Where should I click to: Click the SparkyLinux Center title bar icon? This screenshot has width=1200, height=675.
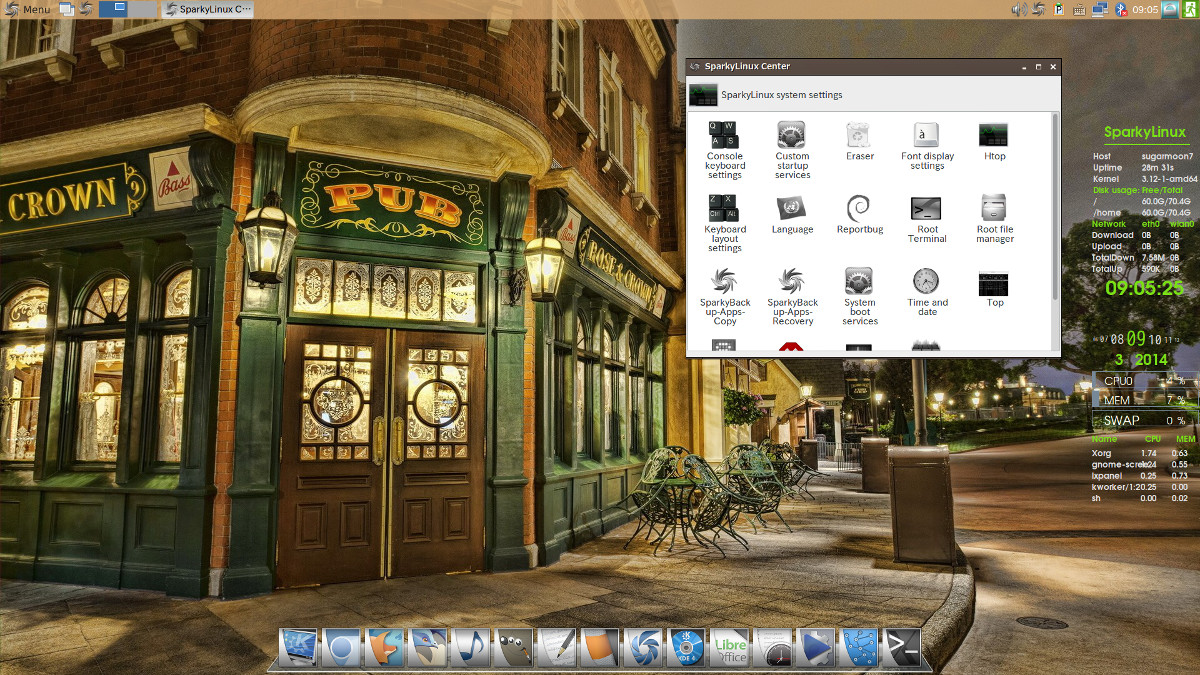694,66
